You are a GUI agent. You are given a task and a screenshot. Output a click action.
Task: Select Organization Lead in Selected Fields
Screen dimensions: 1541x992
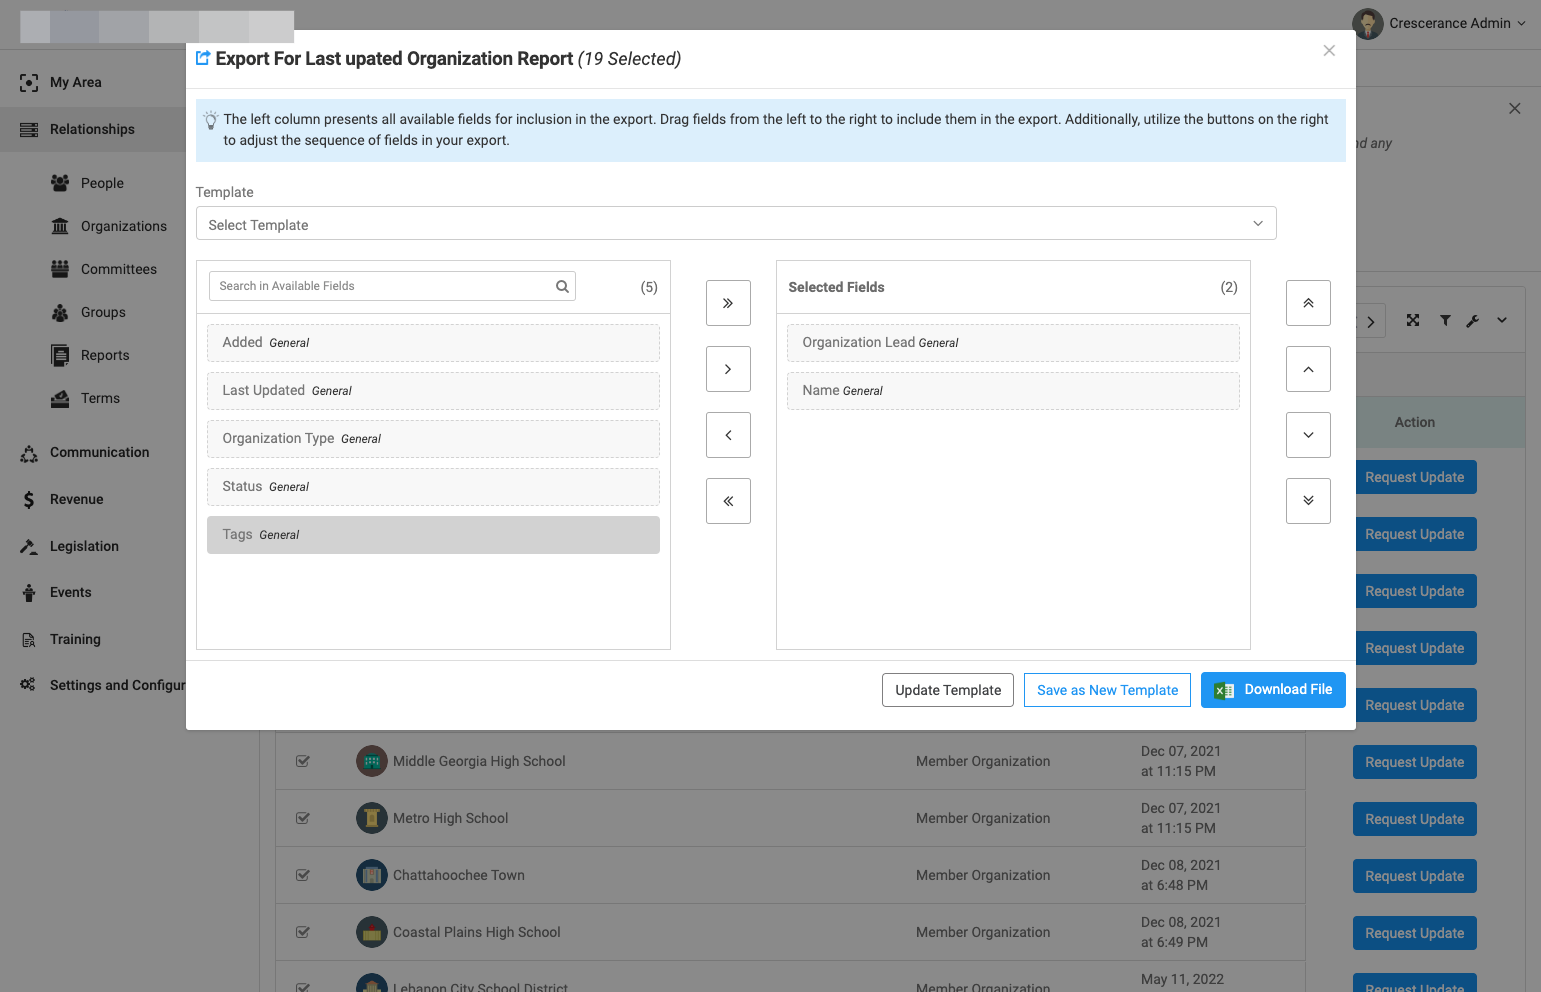1013,343
